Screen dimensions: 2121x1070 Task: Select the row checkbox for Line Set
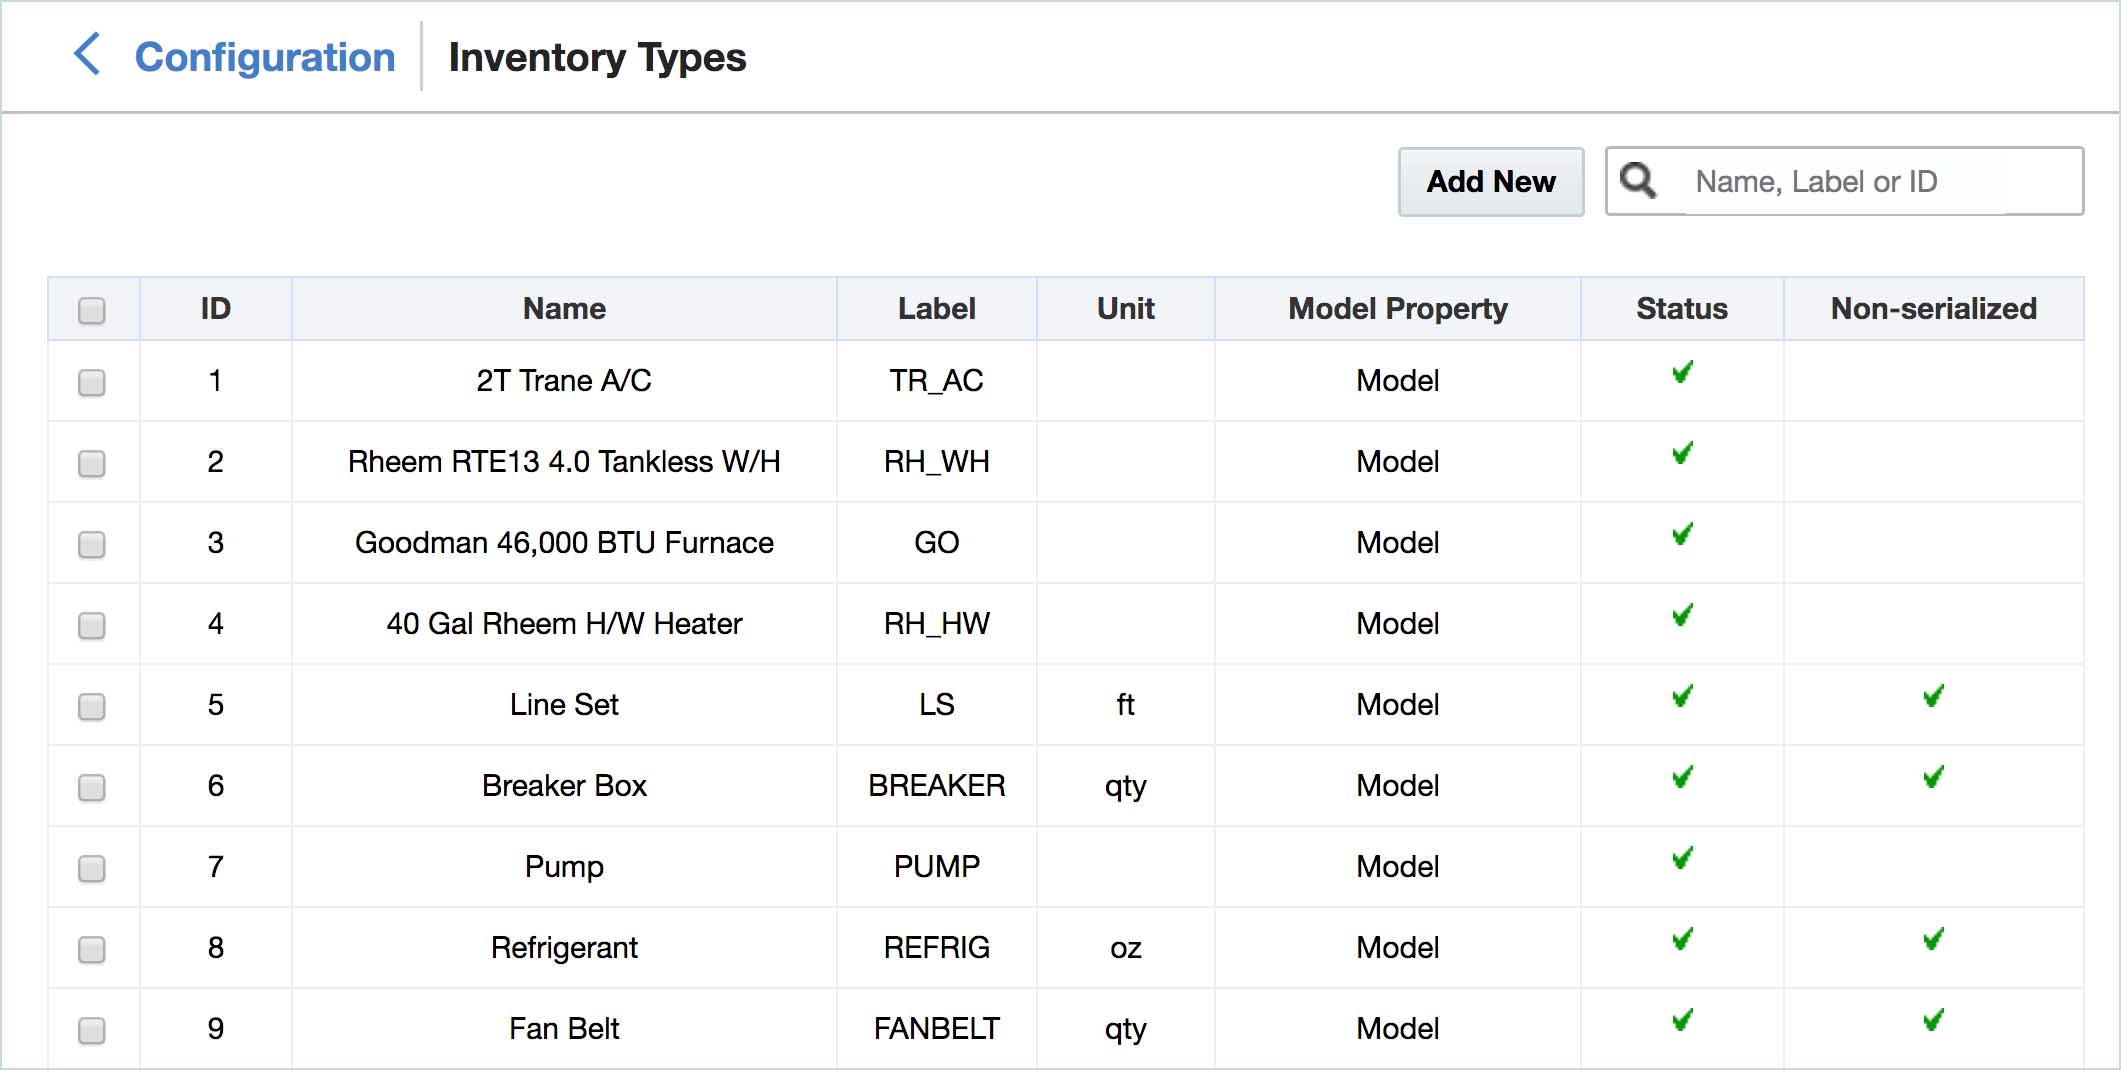(x=92, y=705)
